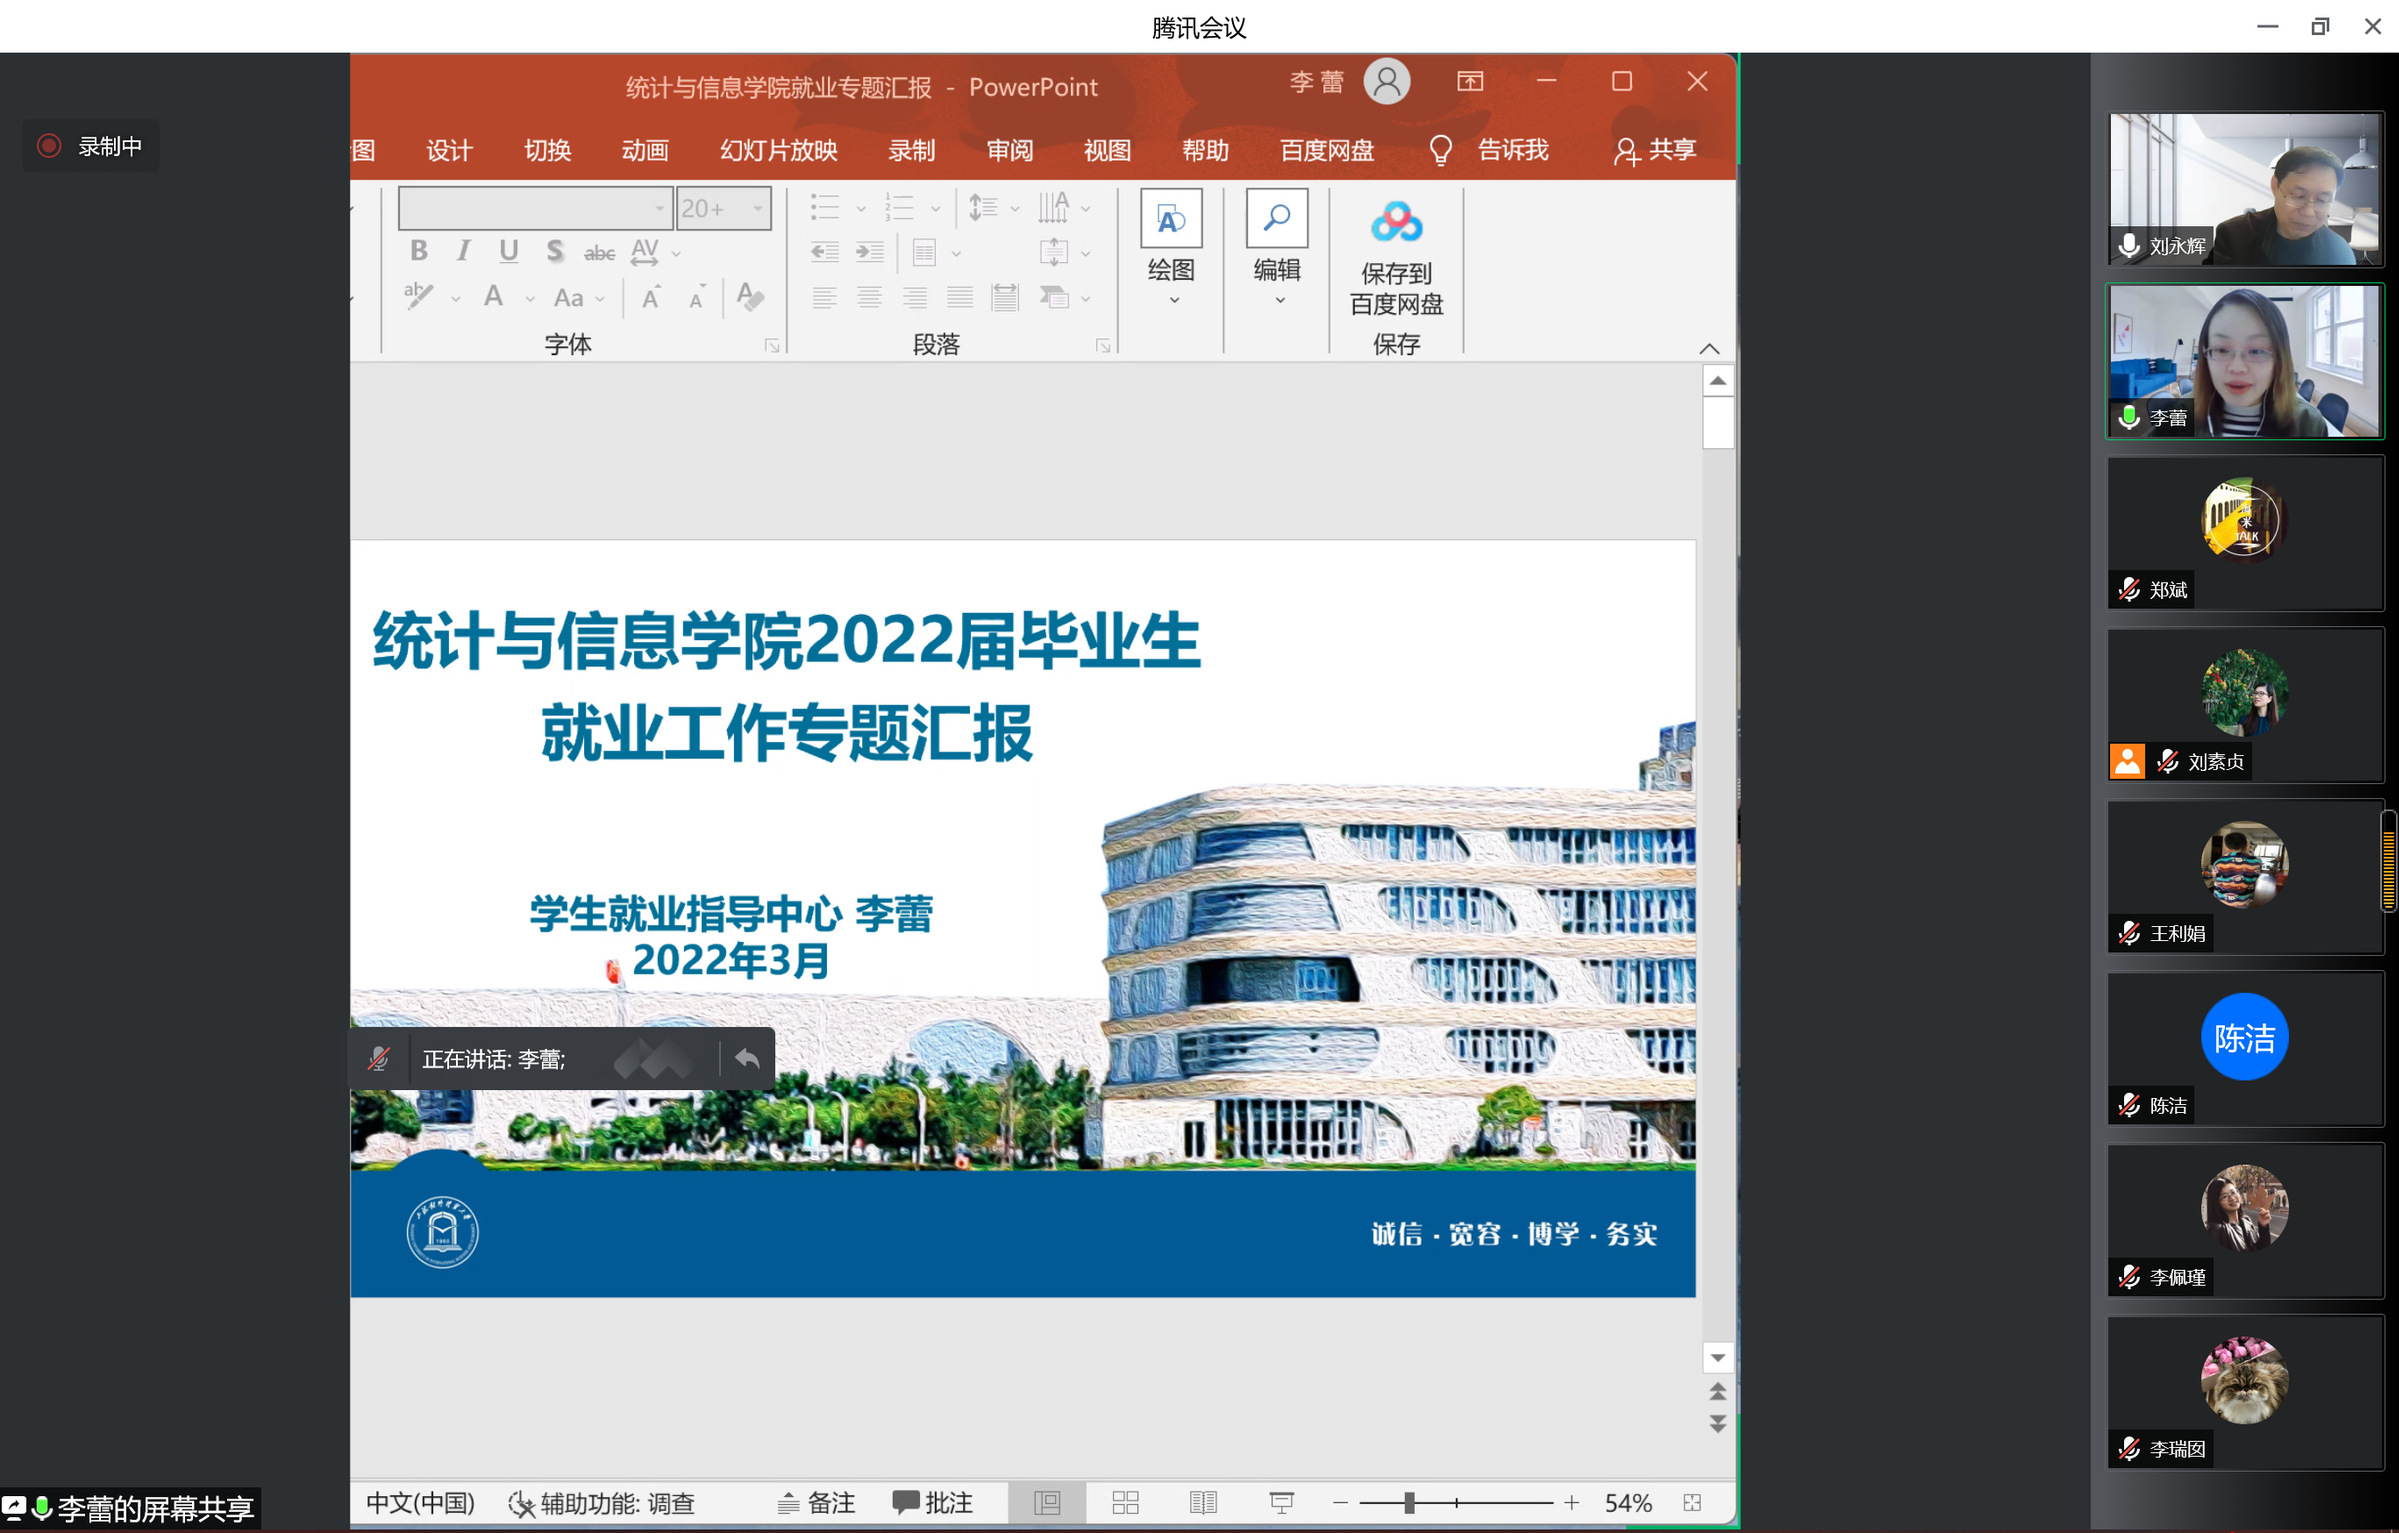Switch to slide sorter view icon
Viewport: 2399px width, 1533px height.
(1125, 1502)
